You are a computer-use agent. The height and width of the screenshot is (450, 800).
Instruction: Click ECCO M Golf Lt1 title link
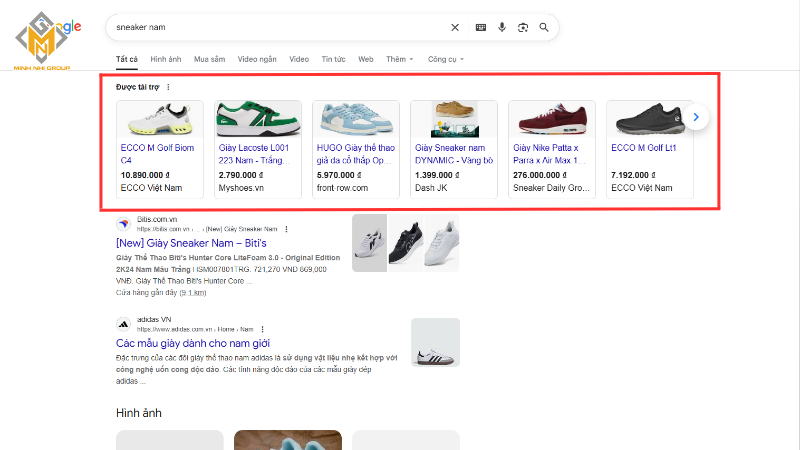[x=643, y=148]
